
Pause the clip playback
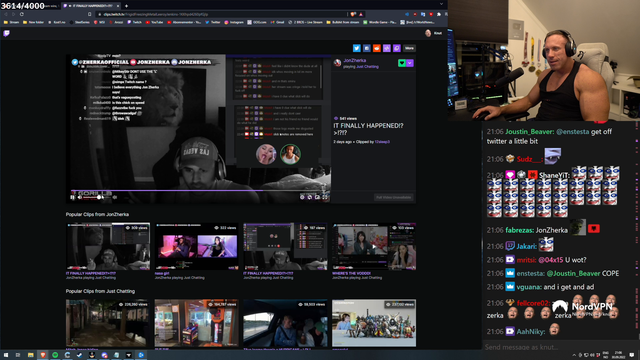pos(73,198)
